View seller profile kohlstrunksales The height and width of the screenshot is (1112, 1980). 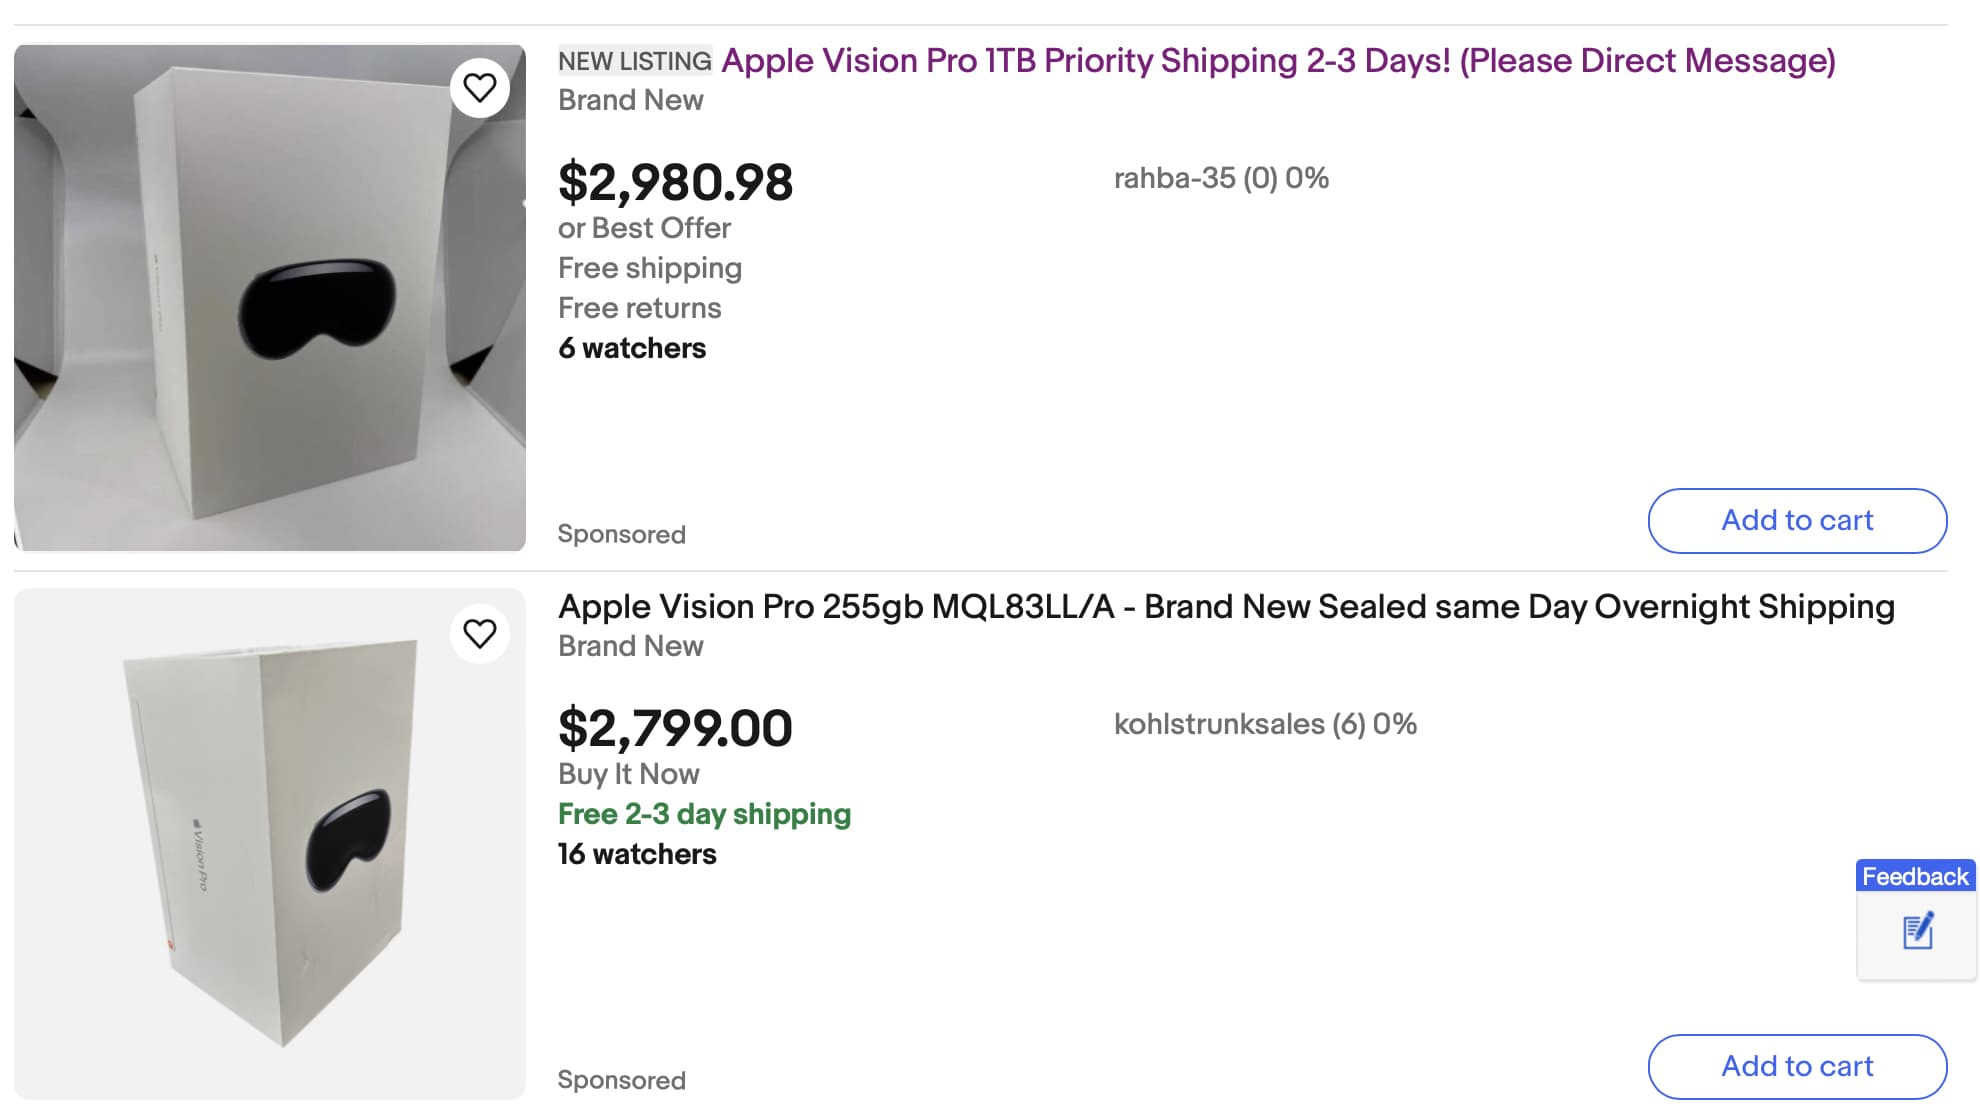1265,724
